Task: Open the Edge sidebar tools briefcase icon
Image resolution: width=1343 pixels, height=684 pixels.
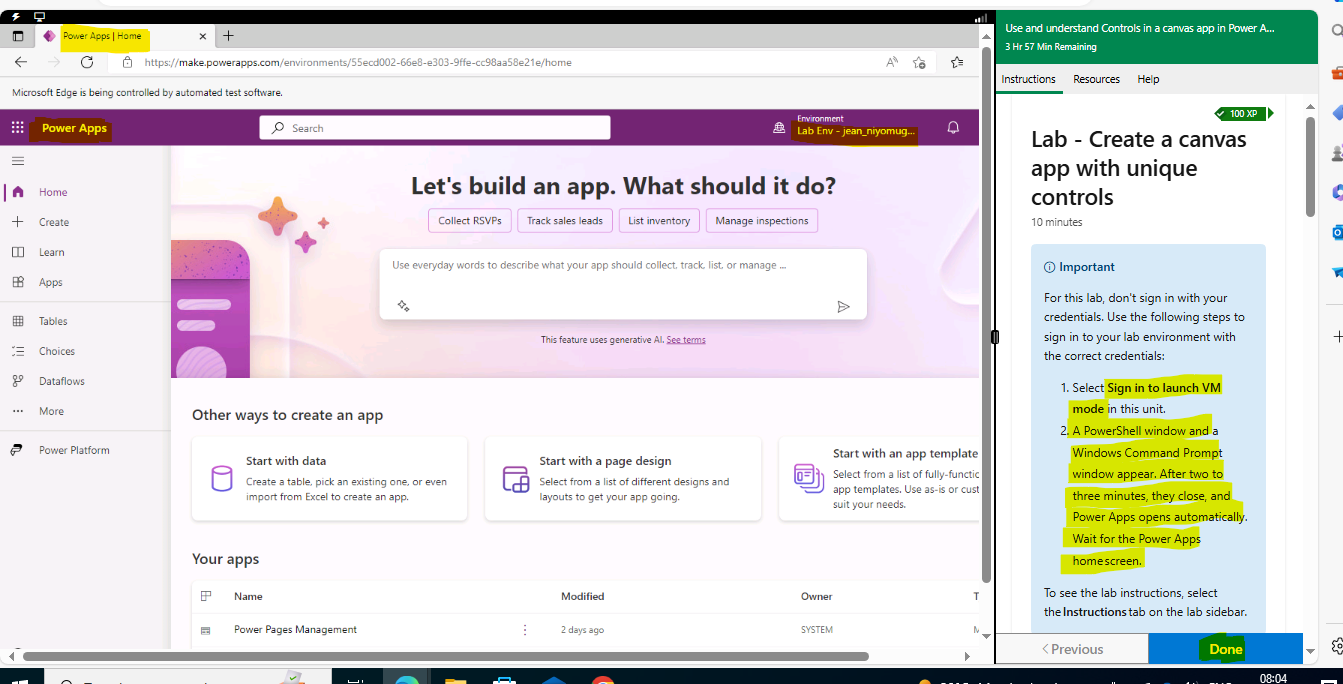Action: pyautogui.click(x=1336, y=73)
